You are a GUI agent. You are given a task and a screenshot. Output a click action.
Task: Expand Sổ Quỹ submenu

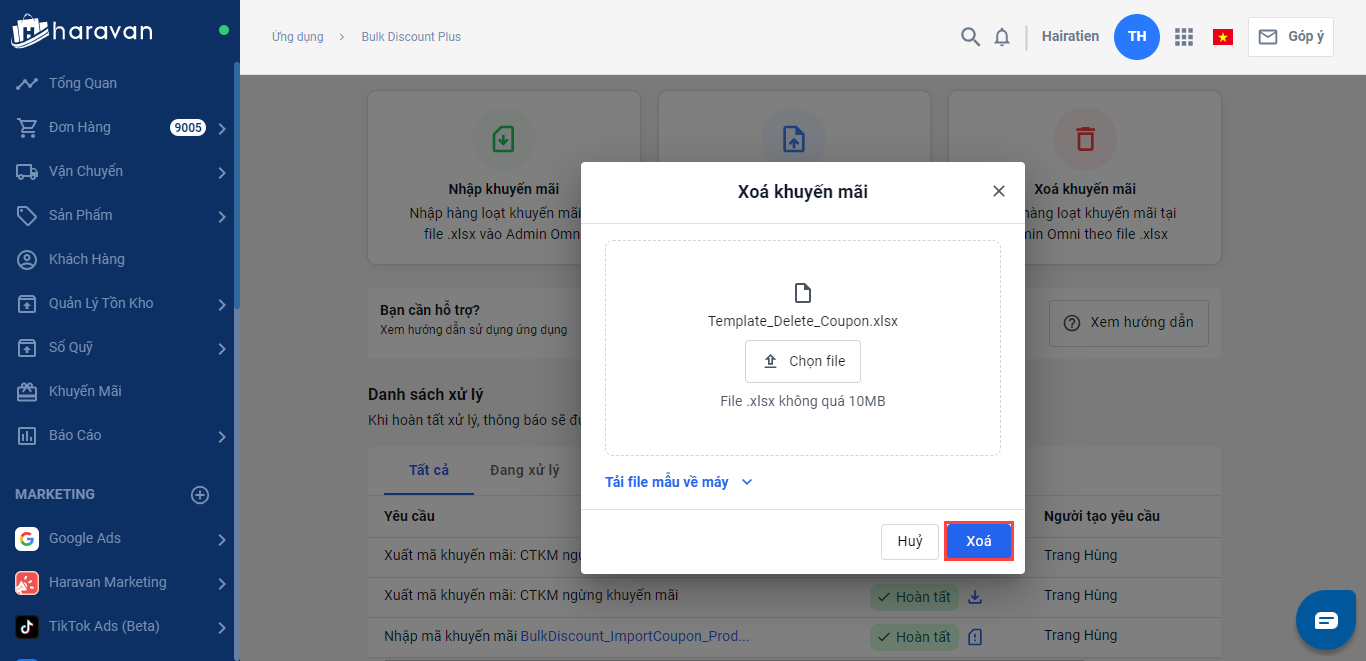[x=222, y=348]
